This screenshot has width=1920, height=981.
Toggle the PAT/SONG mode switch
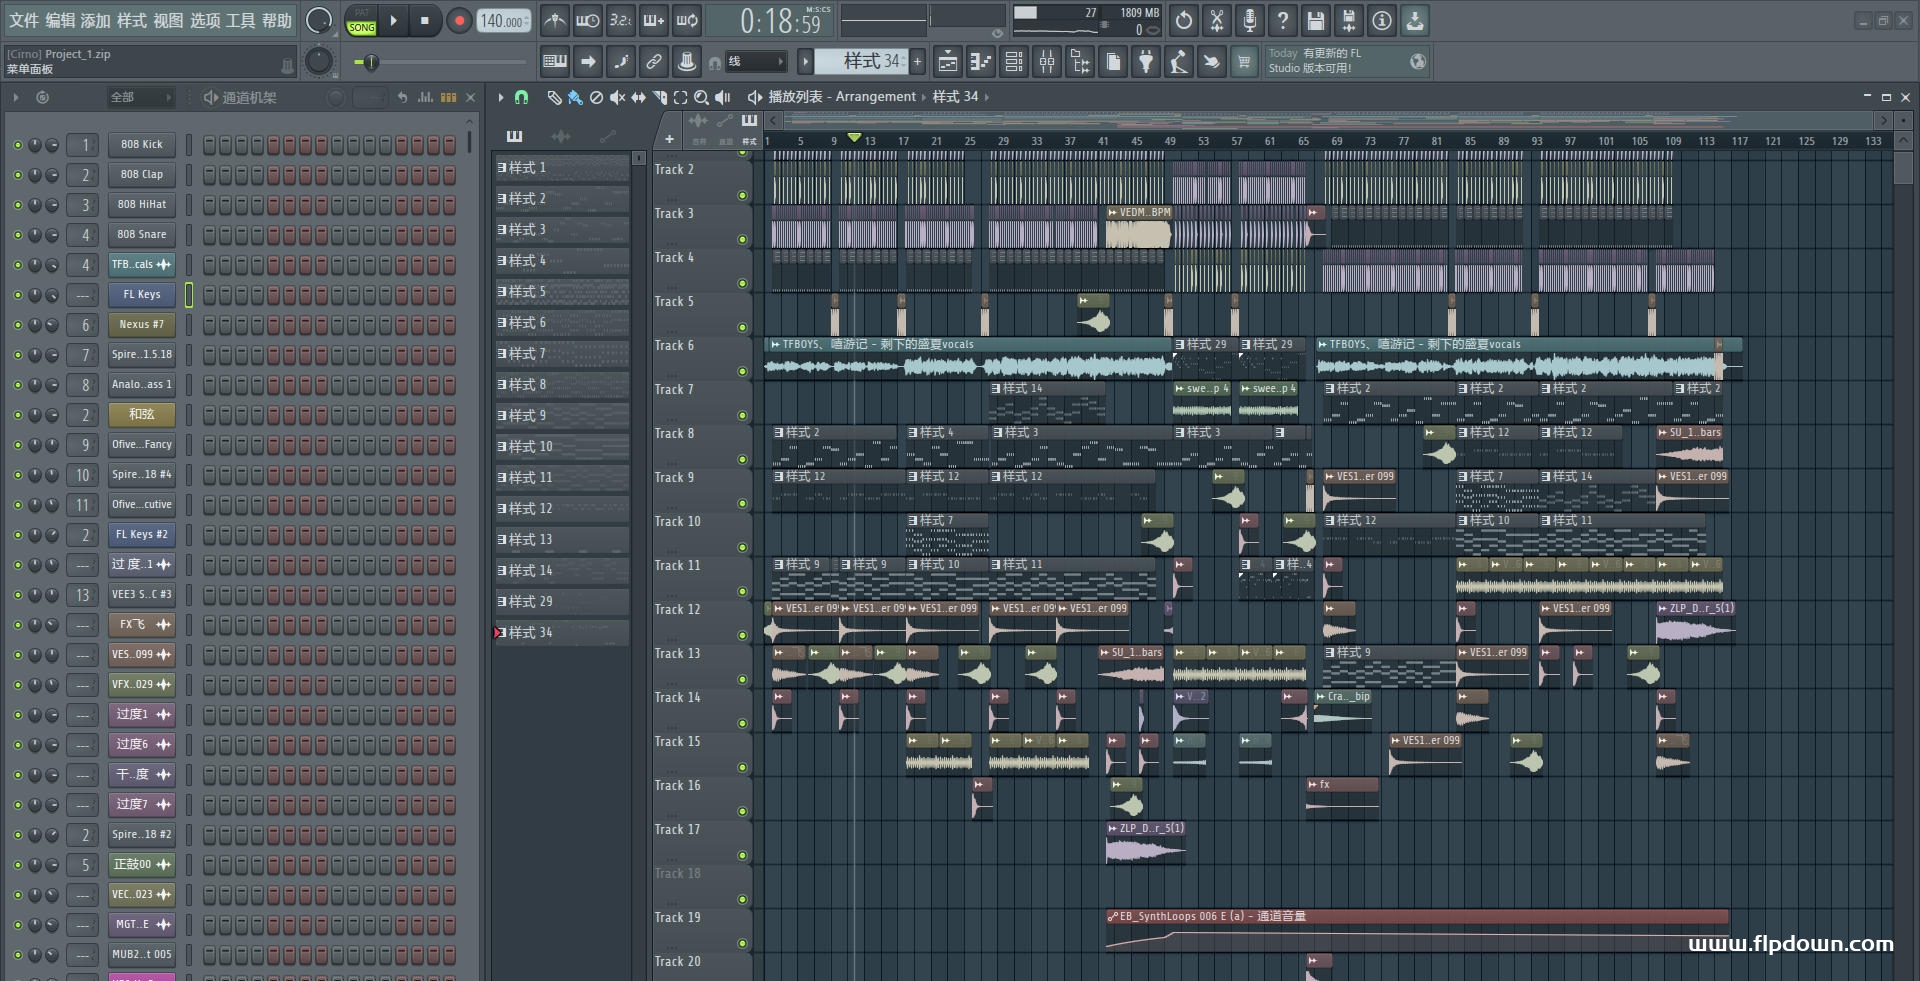coord(361,21)
